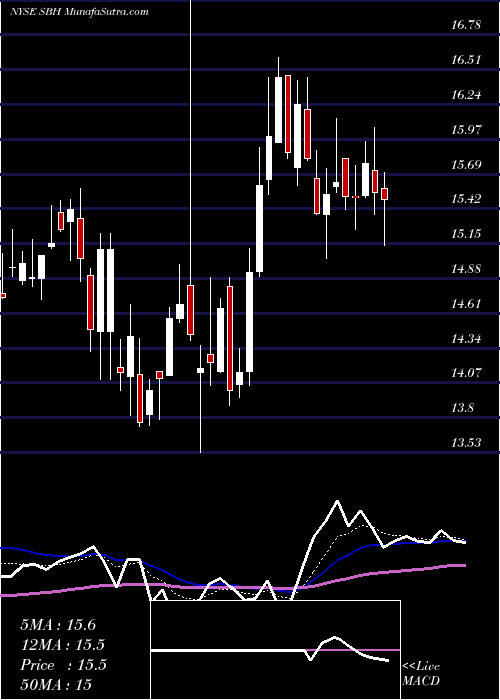Click the 50MA : 15 readout
This screenshot has width=500, height=700.
click(56, 685)
